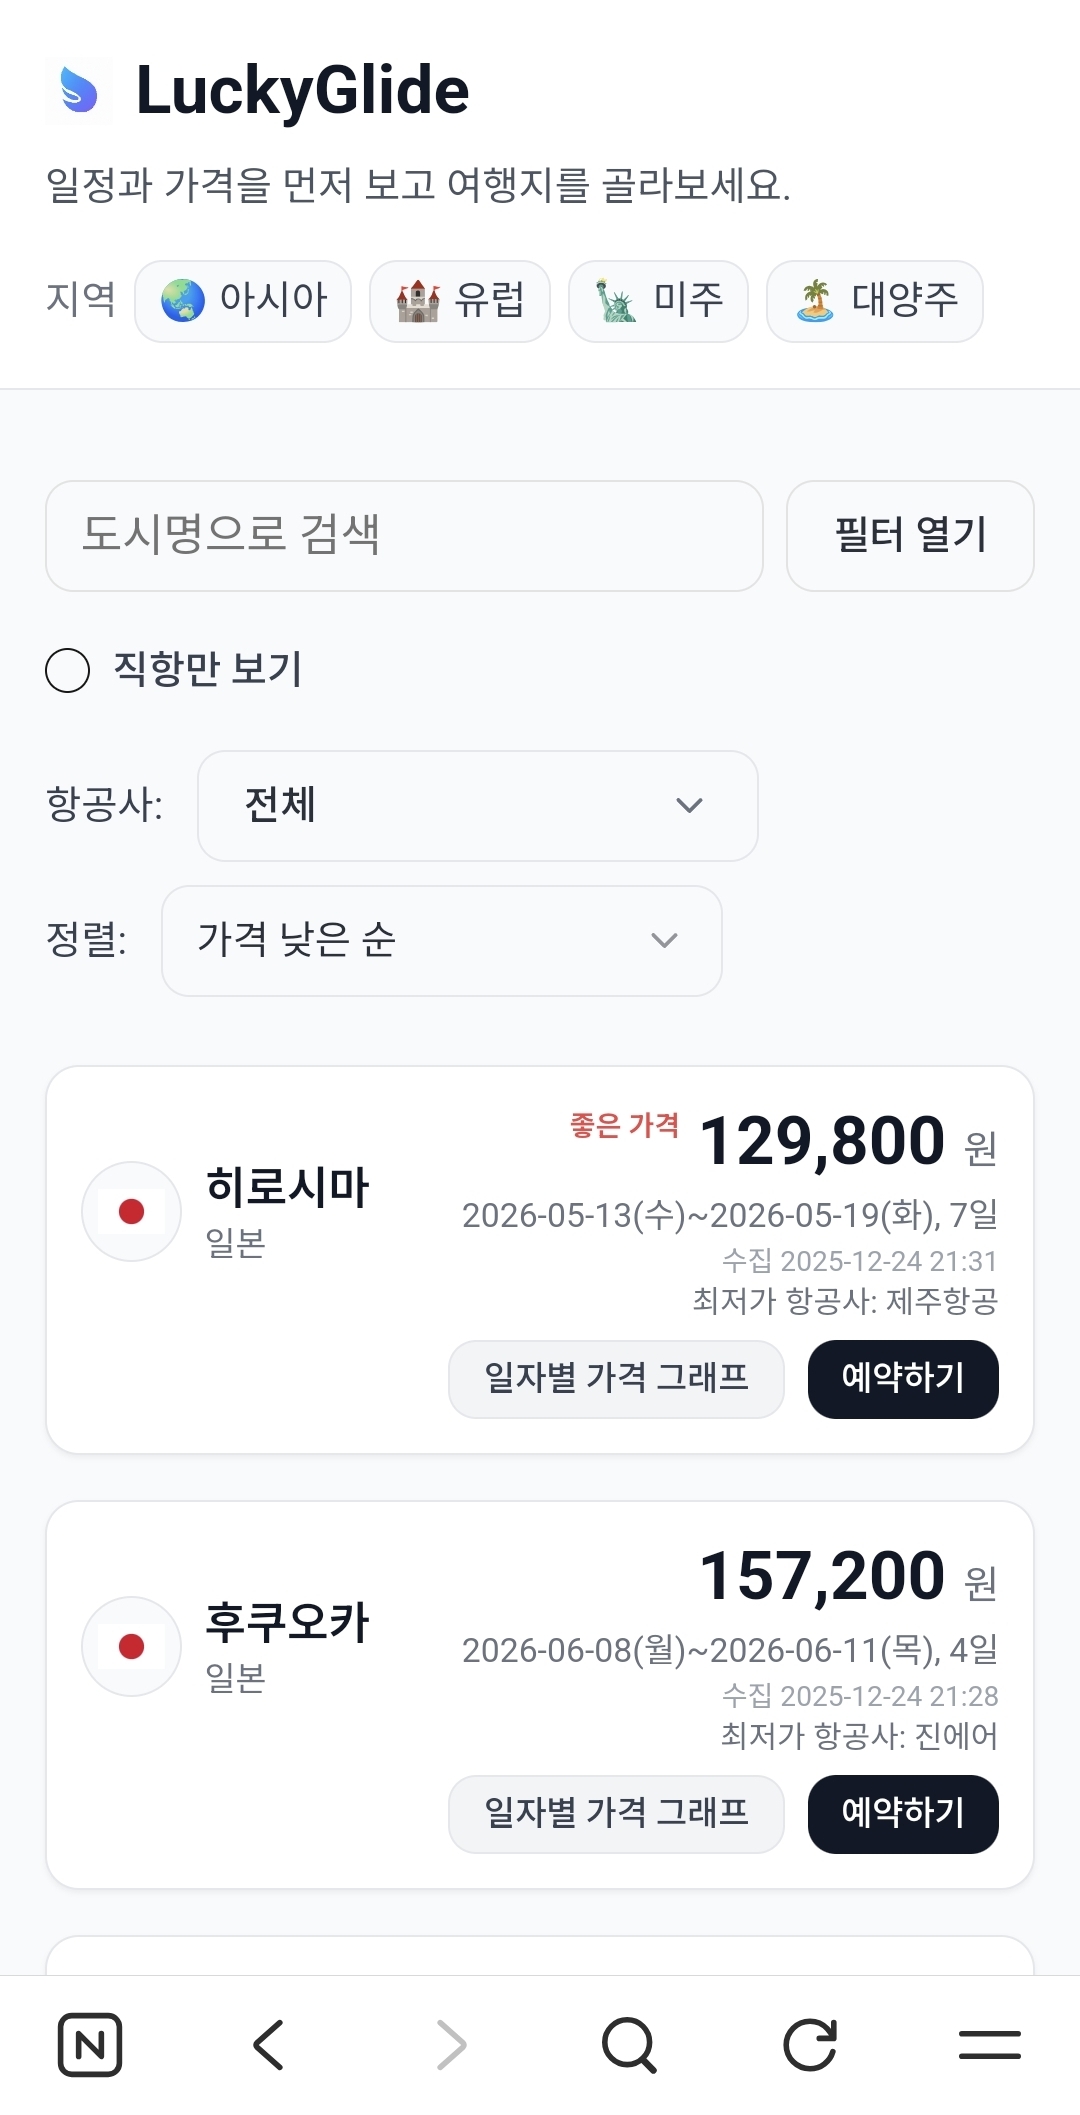The image size is (1080, 2115).
Task: Go back with the browser back arrow
Action: click(269, 2044)
